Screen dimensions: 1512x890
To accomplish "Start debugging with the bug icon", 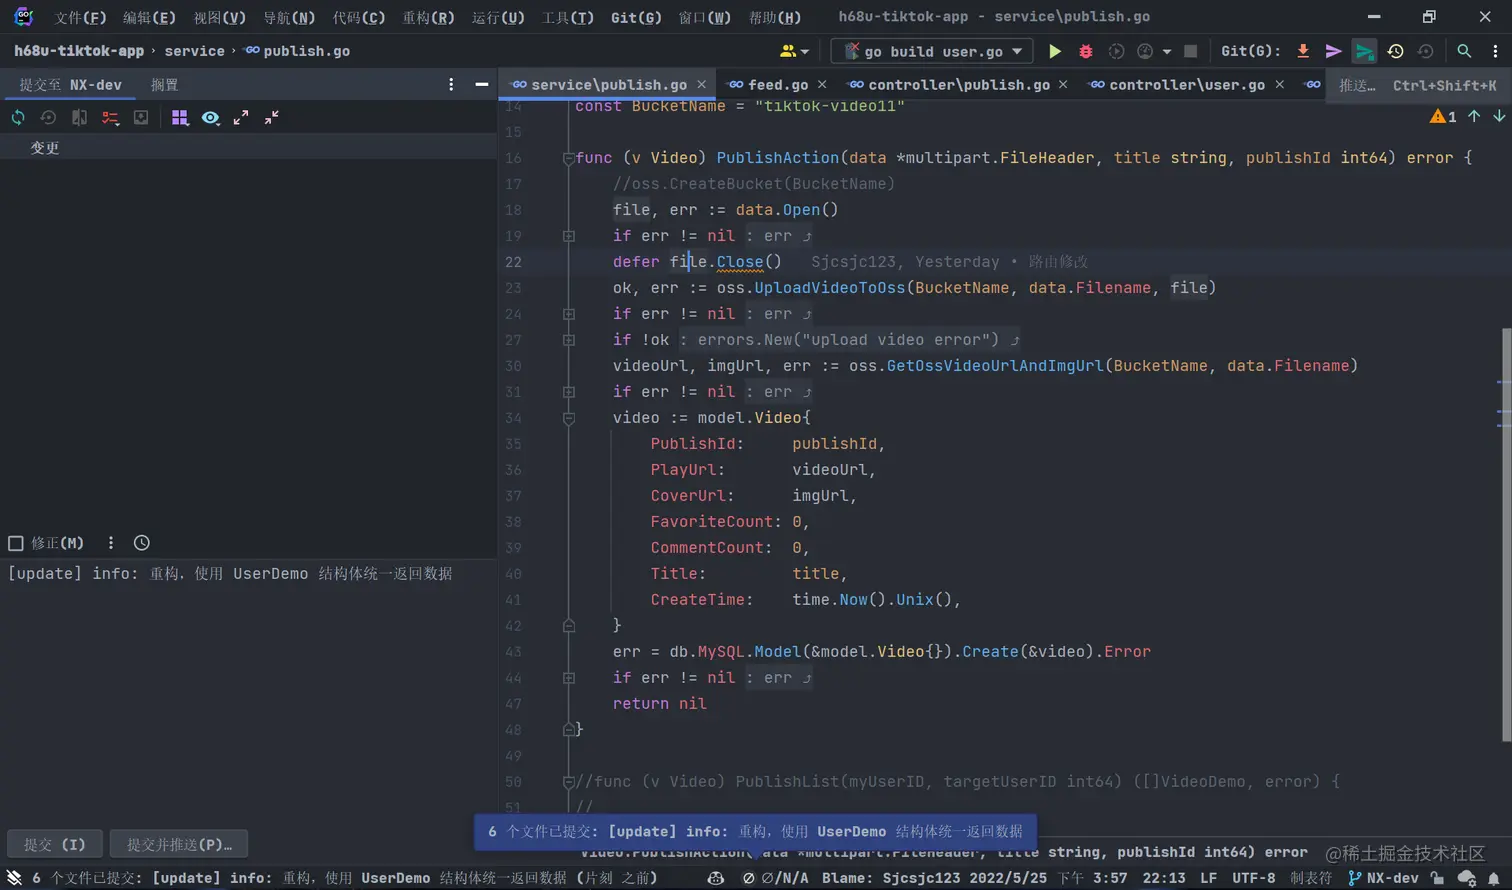I will coord(1085,51).
